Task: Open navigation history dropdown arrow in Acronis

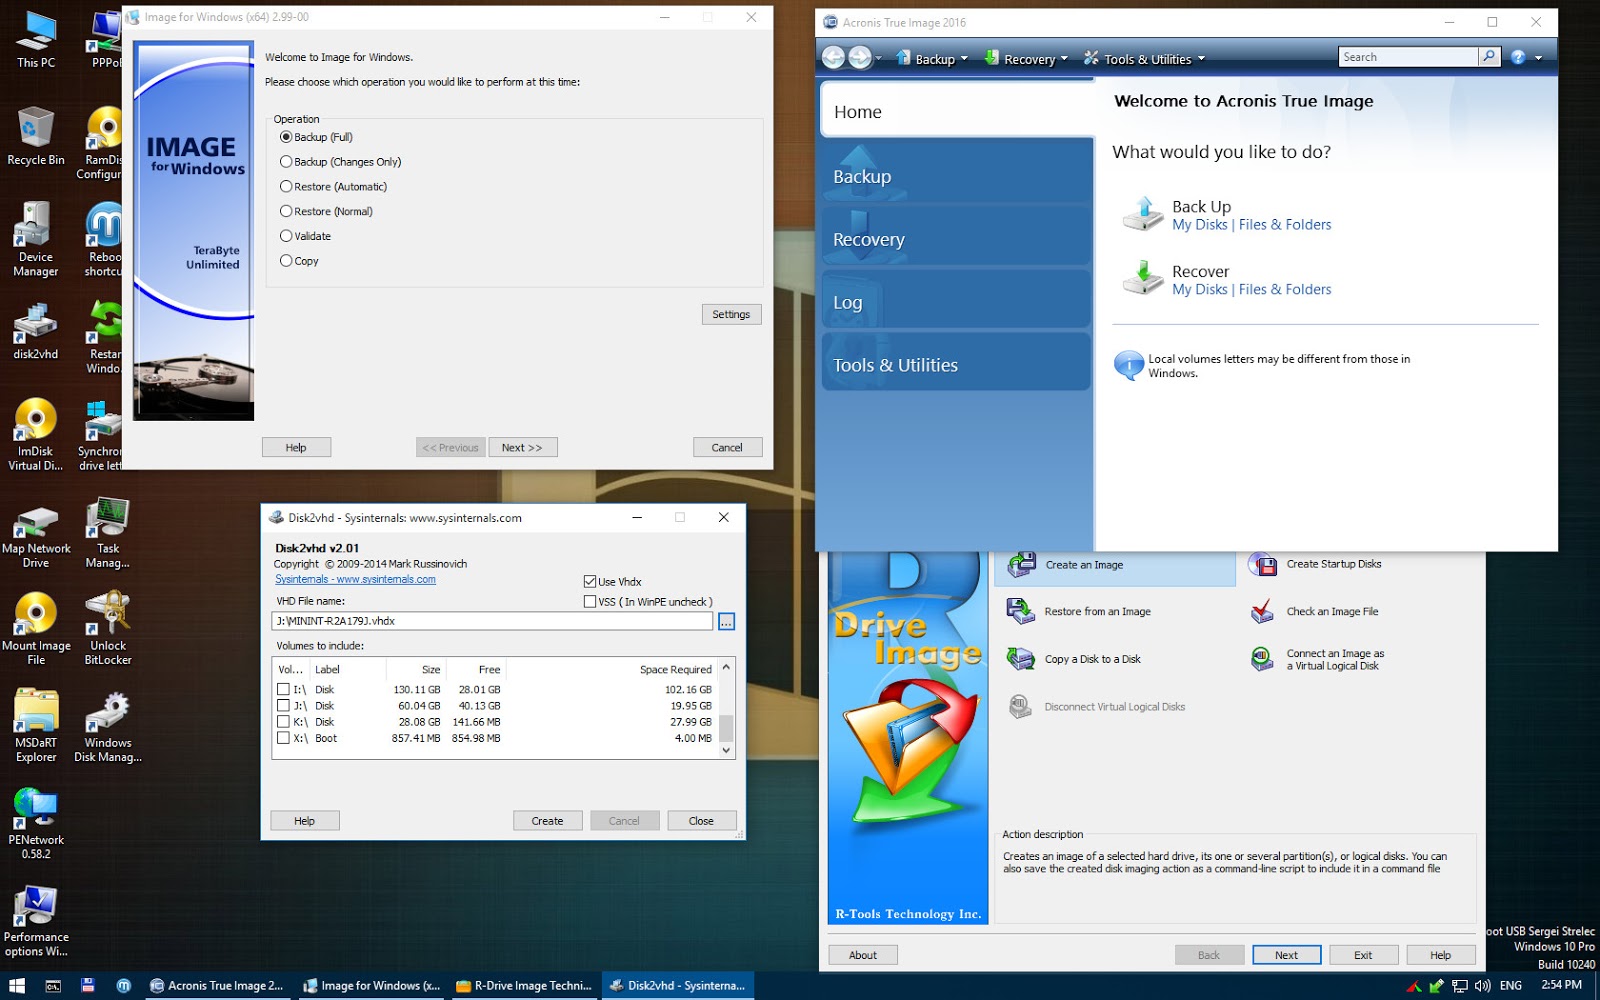Action: [878, 58]
